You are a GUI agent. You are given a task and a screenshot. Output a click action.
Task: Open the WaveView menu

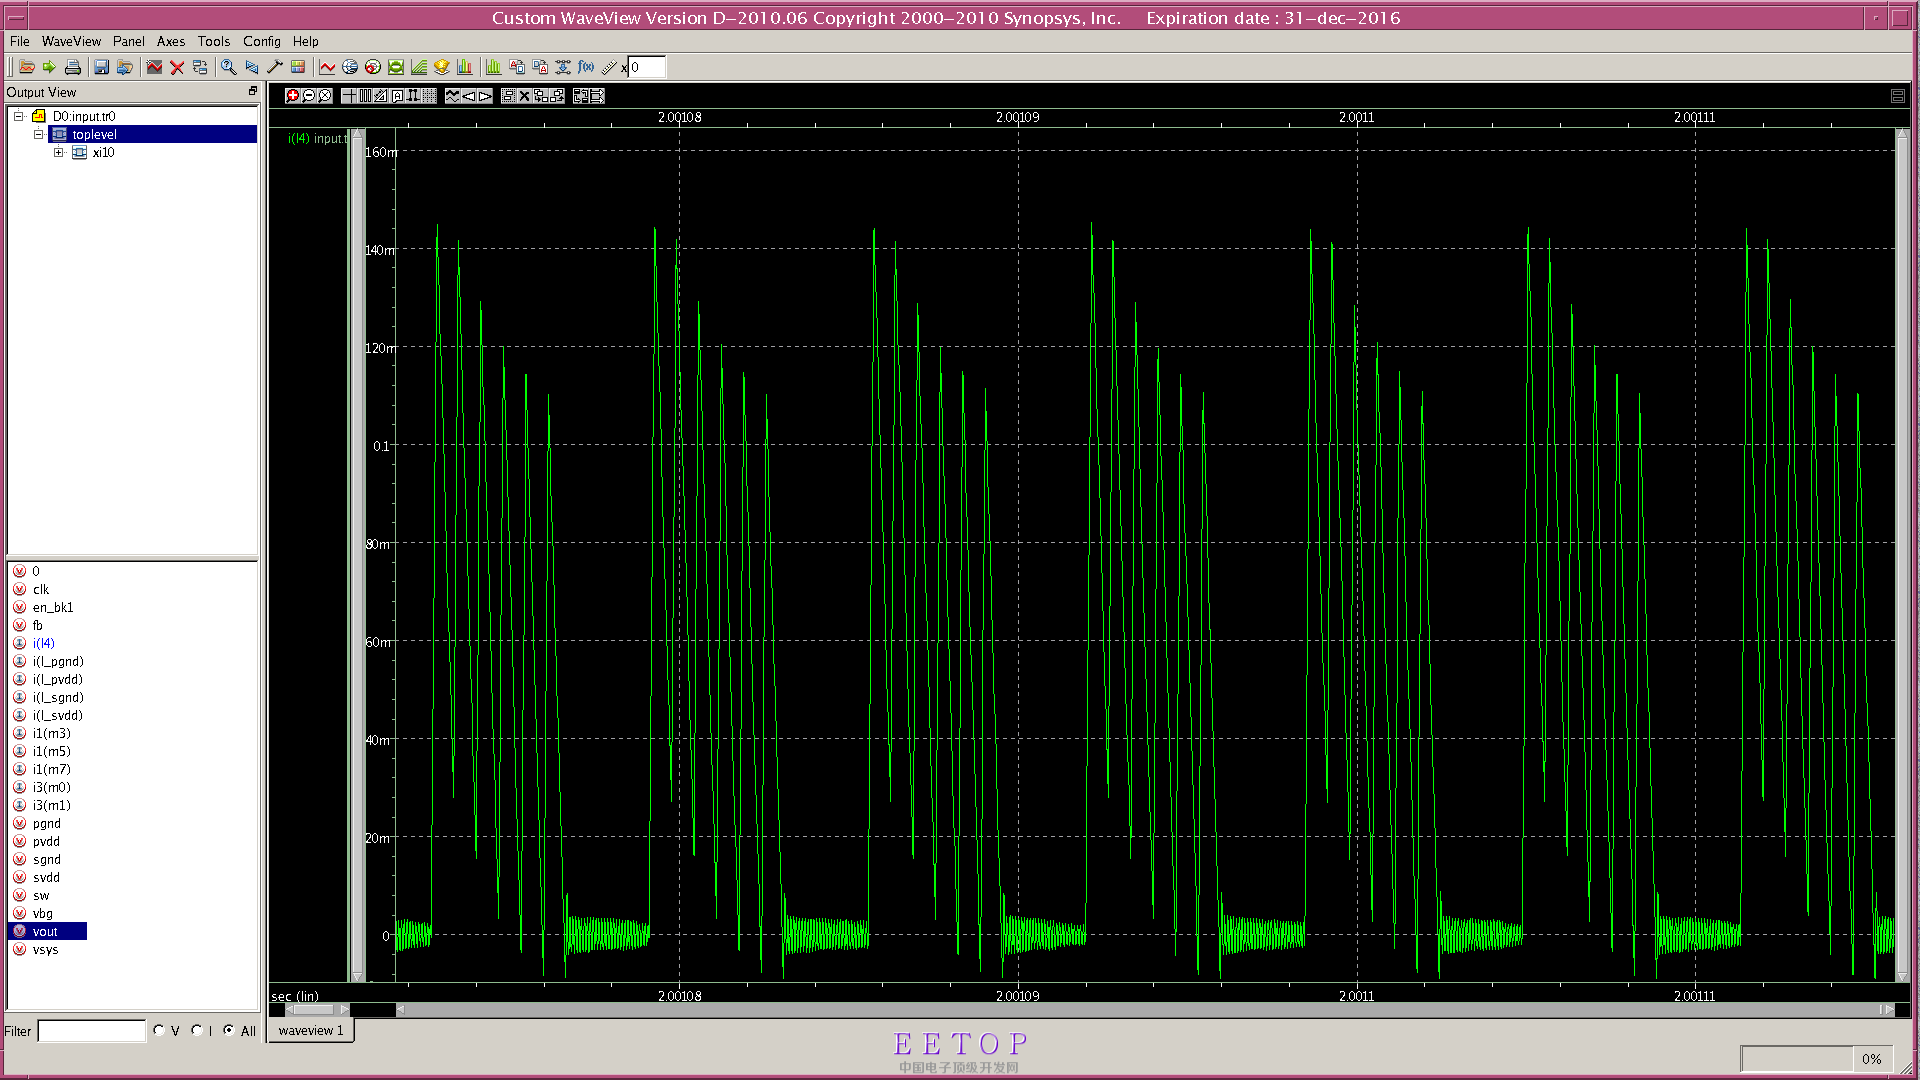(71, 41)
